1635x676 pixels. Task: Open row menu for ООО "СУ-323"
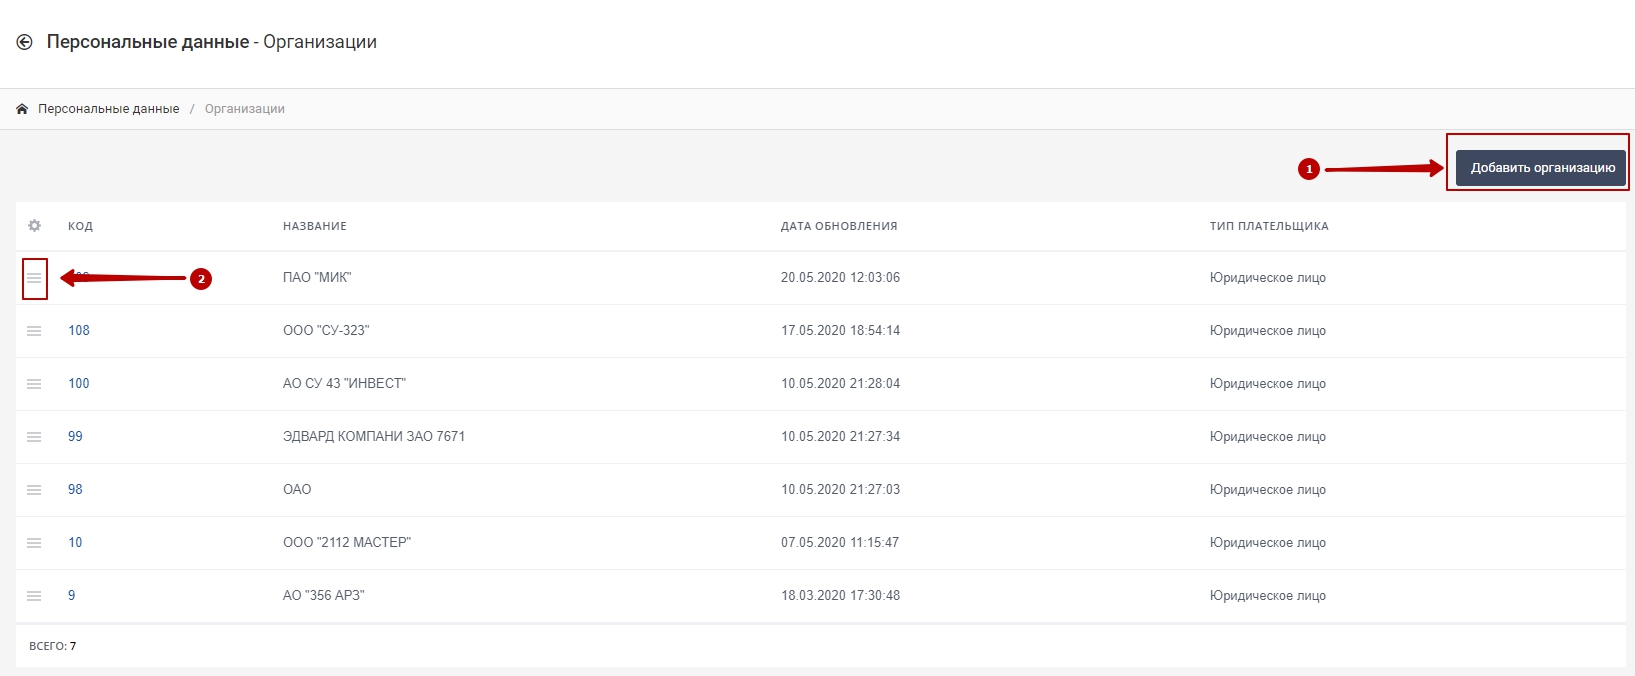tap(34, 331)
